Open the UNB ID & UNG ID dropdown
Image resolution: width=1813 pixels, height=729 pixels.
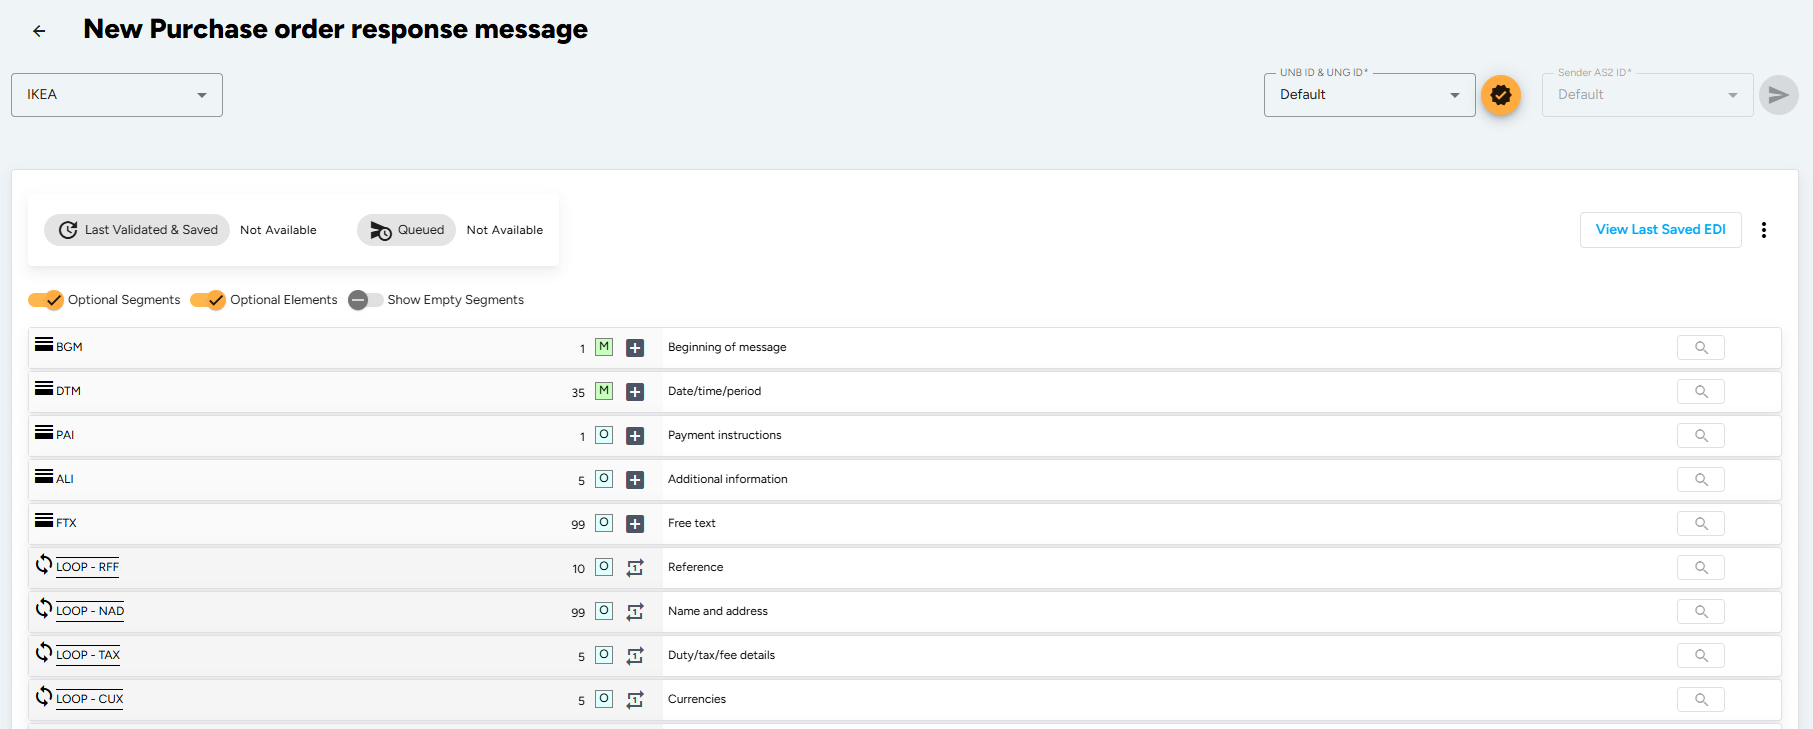1370,95
